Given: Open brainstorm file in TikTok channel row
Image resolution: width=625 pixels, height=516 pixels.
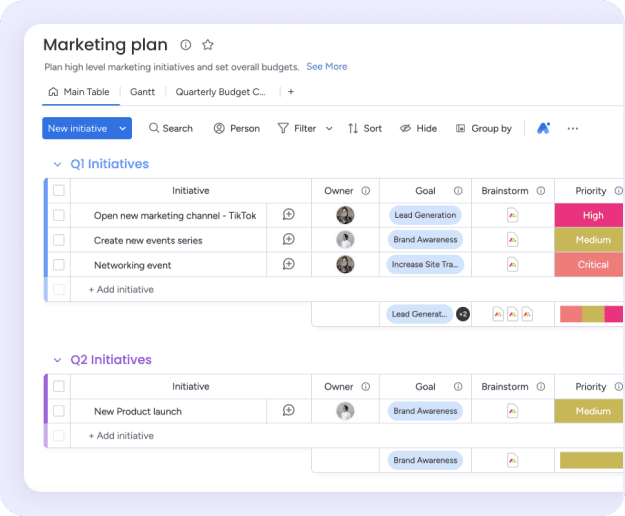Looking at the screenshot, I should coord(512,215).
